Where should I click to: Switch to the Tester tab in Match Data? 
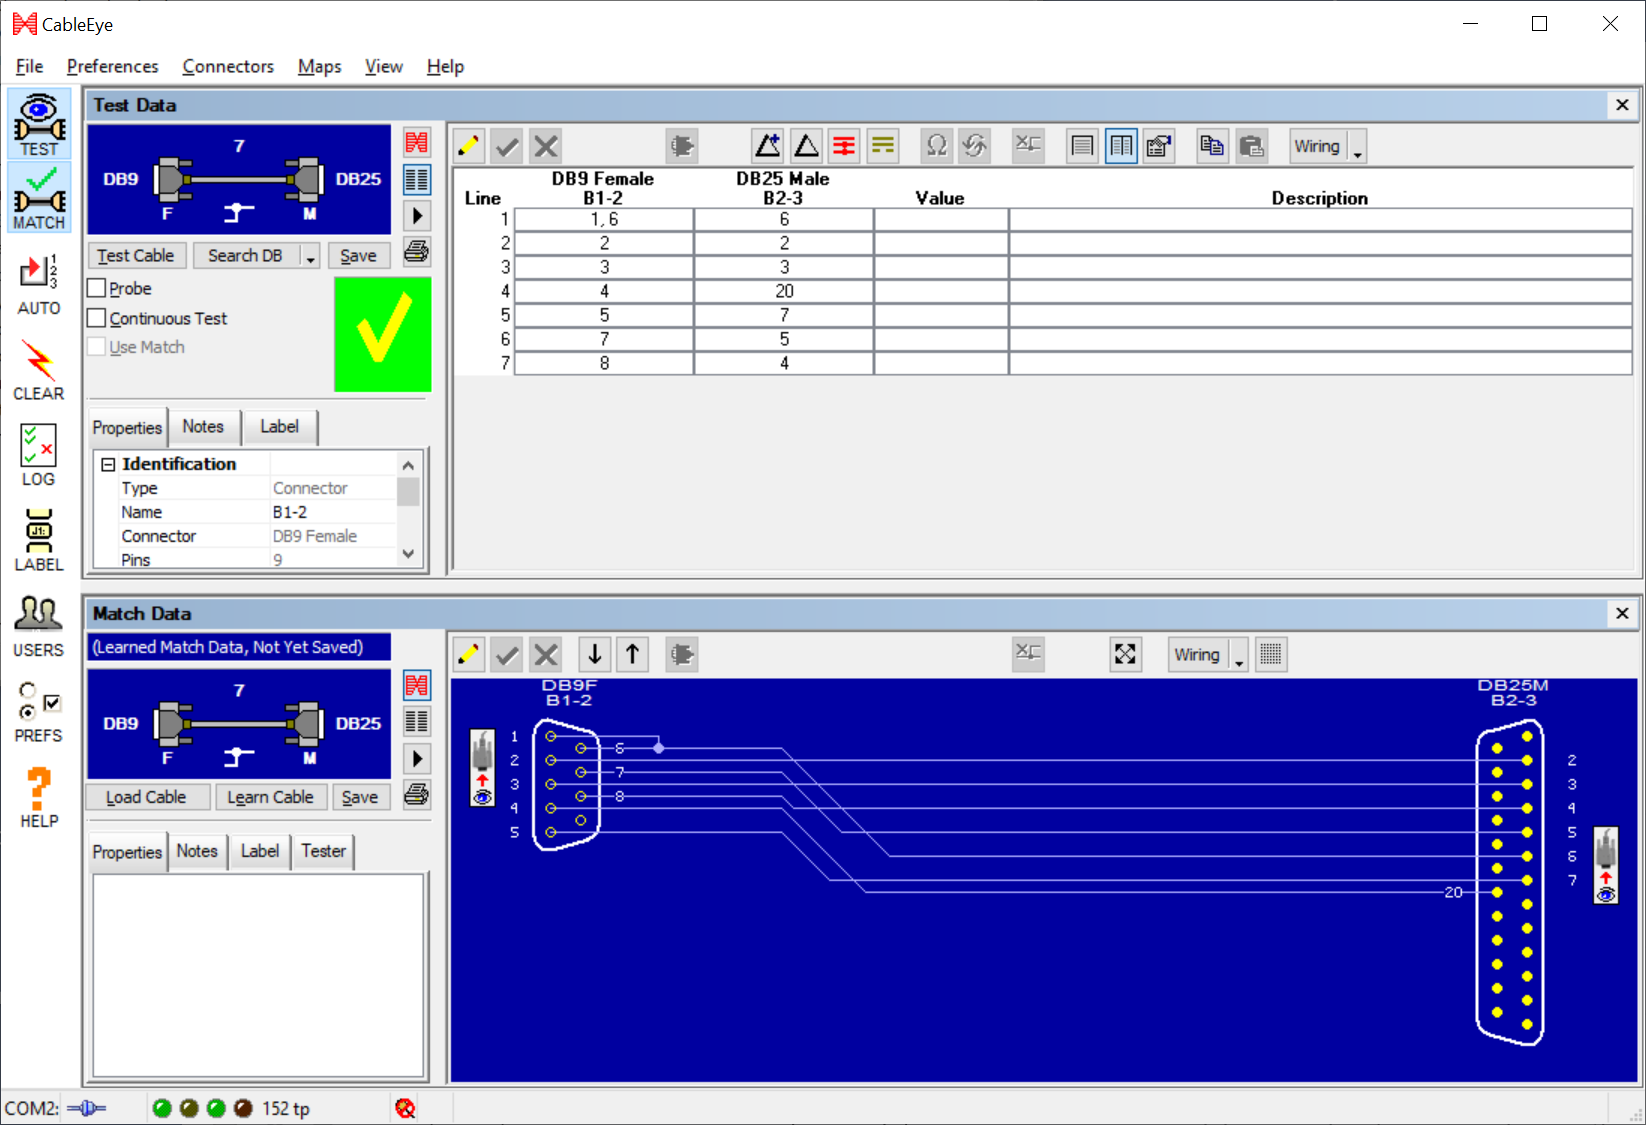pyautogui.click(x=323, y=851)
